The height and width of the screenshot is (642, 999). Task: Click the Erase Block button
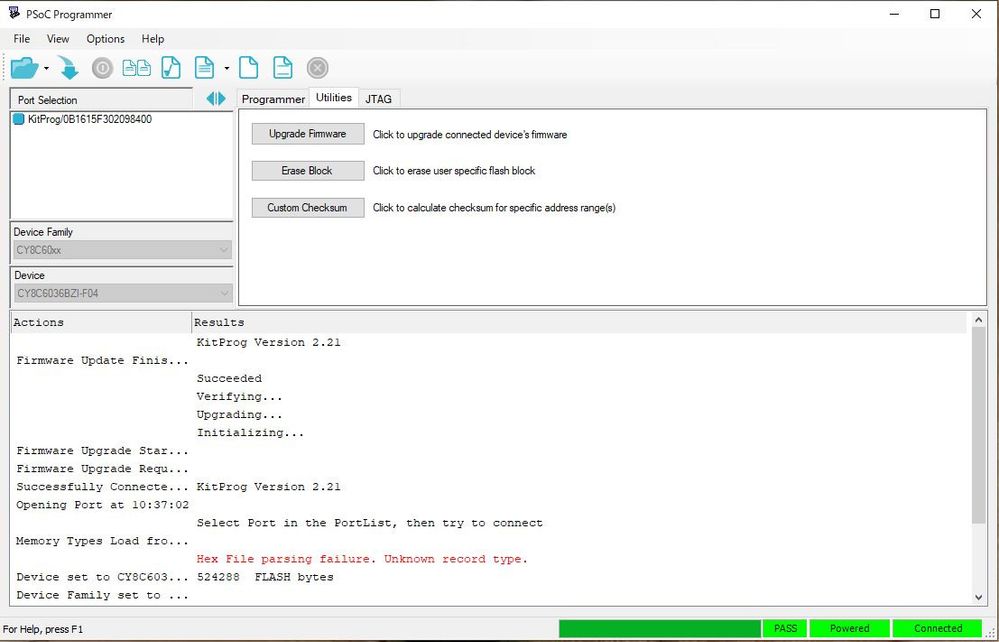point(308,171)
